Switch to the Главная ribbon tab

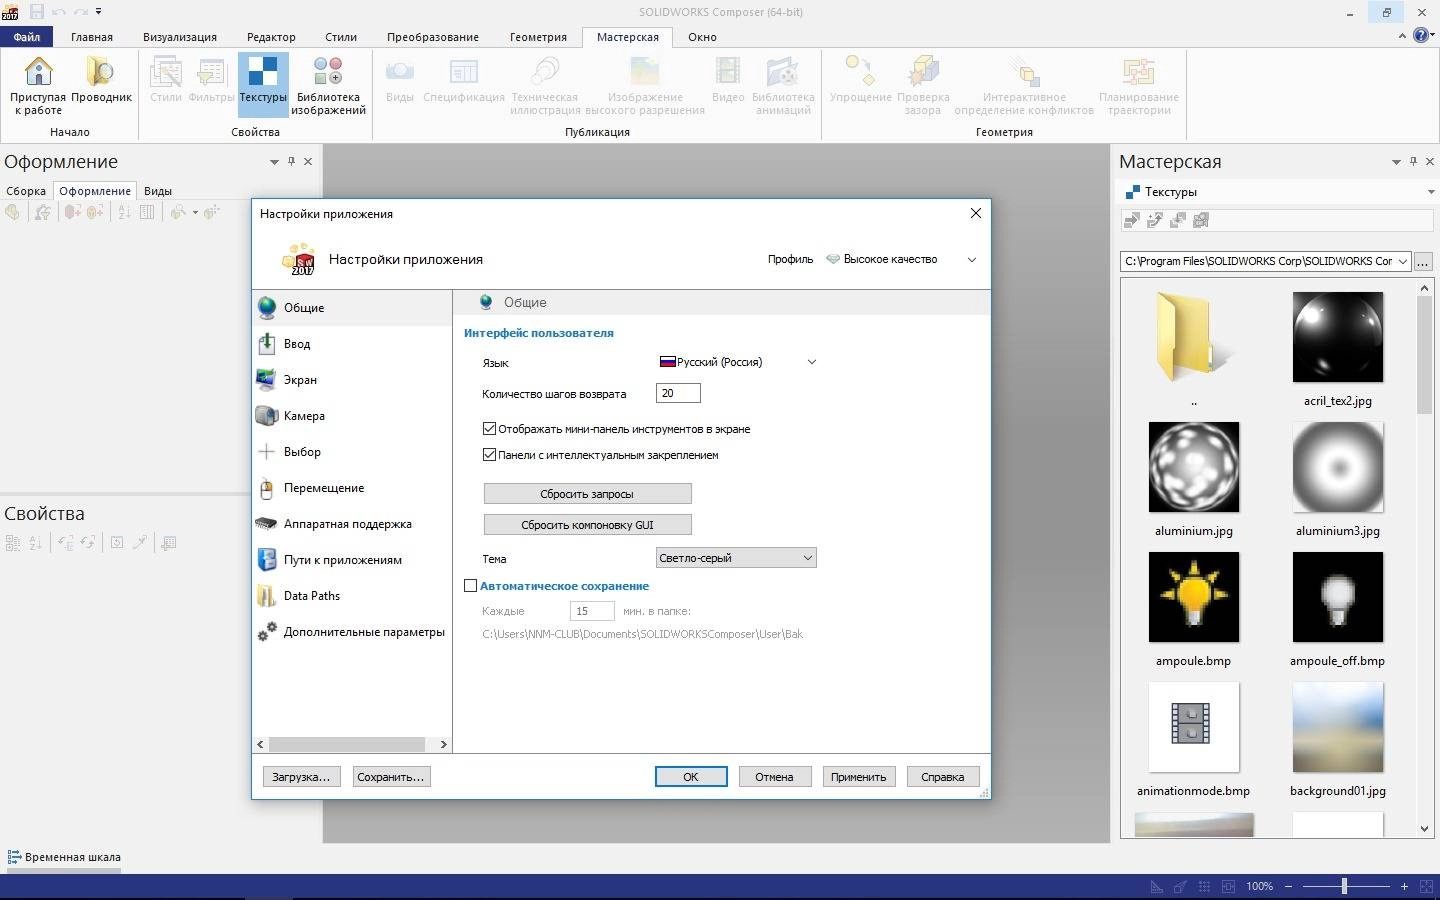tap(92, 37)
